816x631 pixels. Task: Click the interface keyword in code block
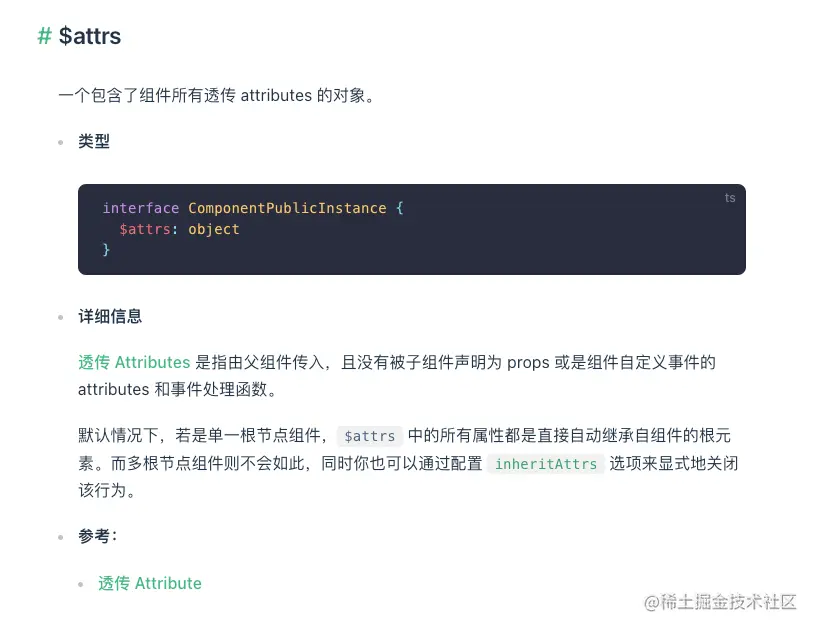coord(141,208)
